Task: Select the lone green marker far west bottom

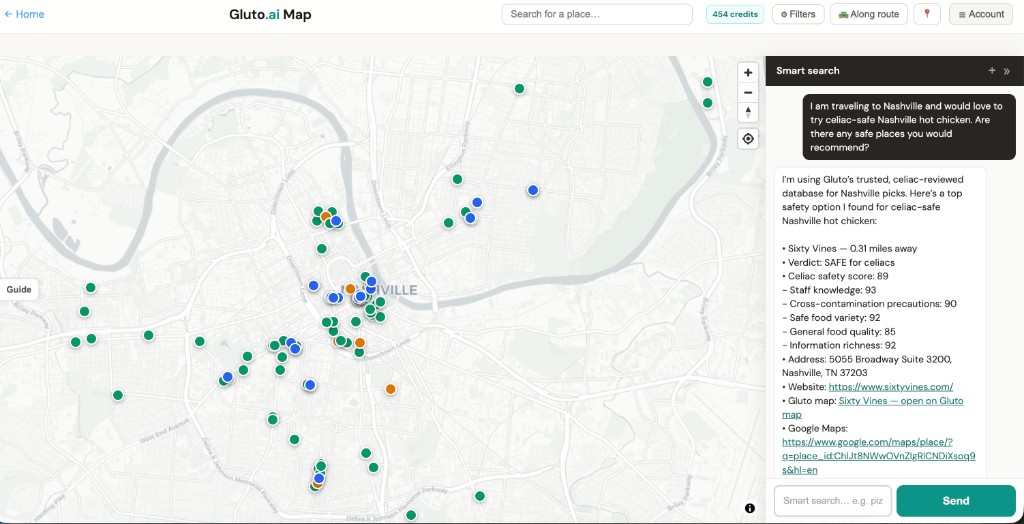Action: (x=118, y=395)
